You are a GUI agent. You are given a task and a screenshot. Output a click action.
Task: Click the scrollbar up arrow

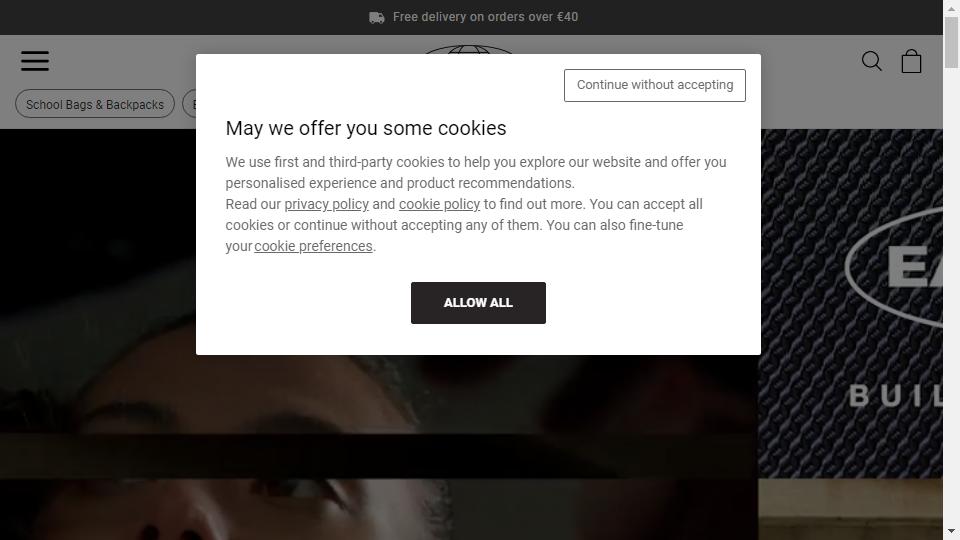pos(951,7)
